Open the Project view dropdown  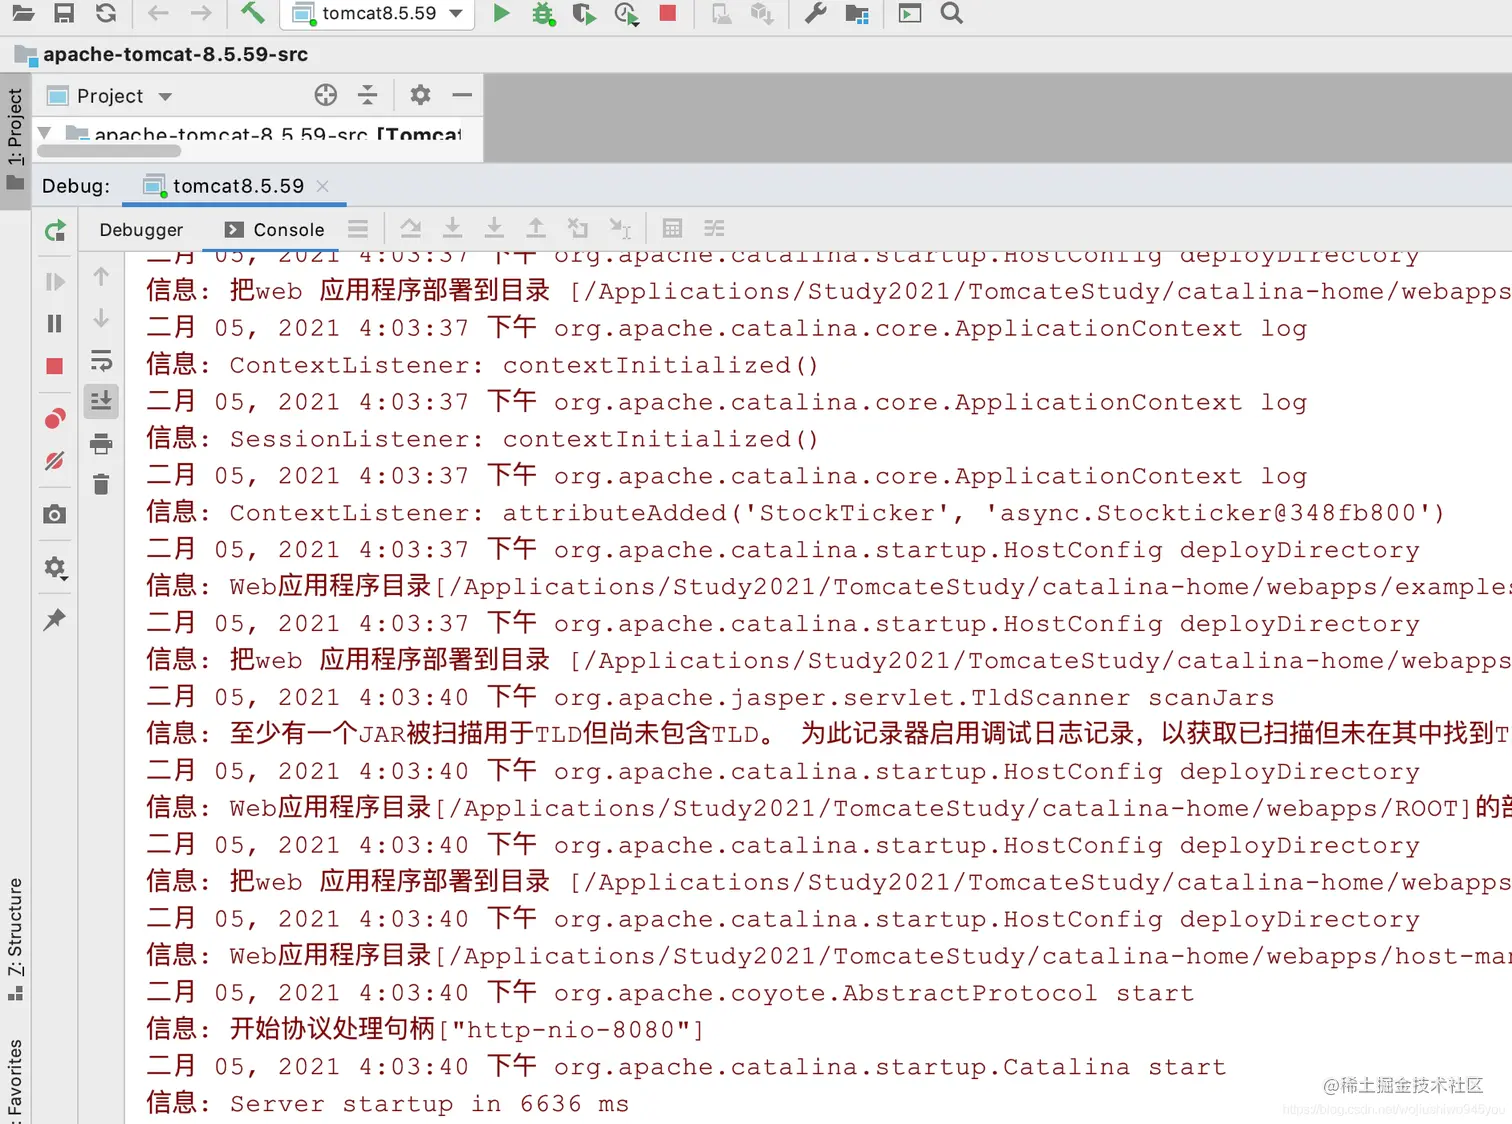(x=110, y=96)
